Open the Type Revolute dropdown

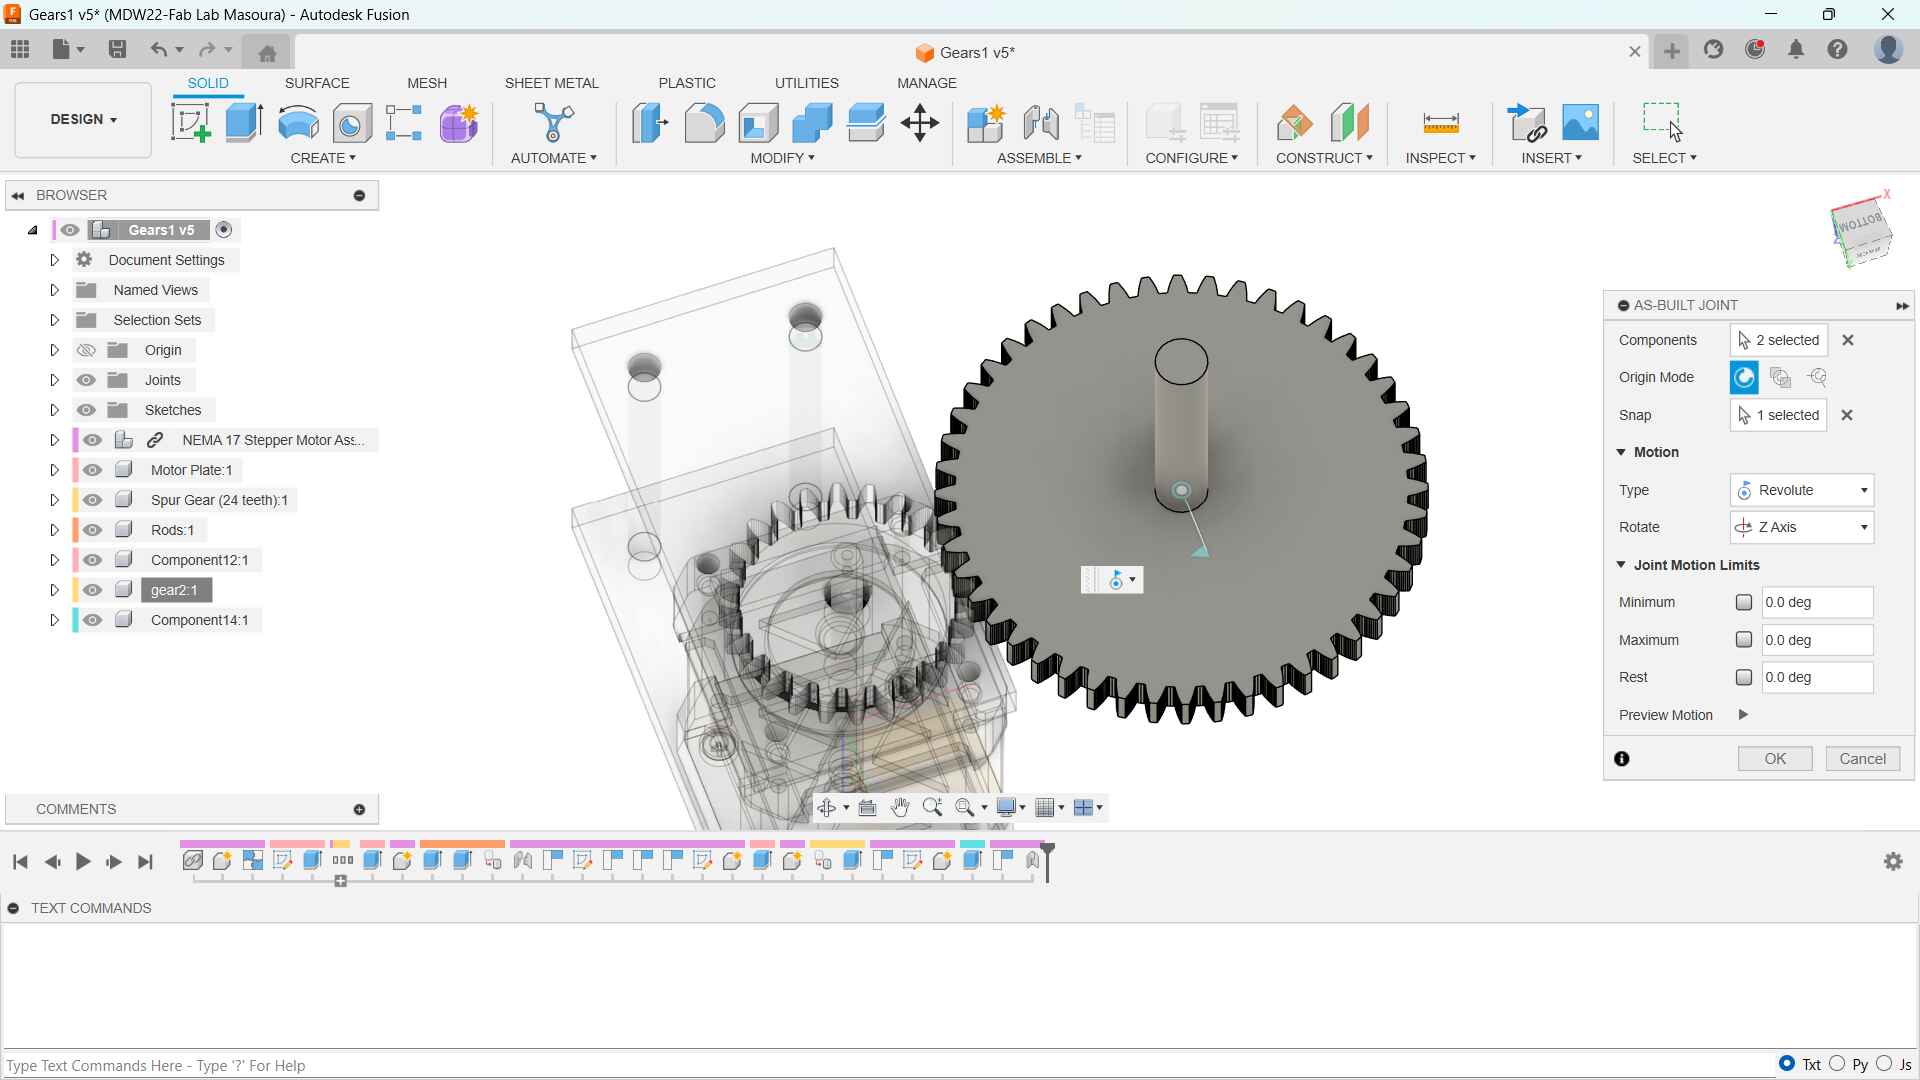coord(1802,490)
